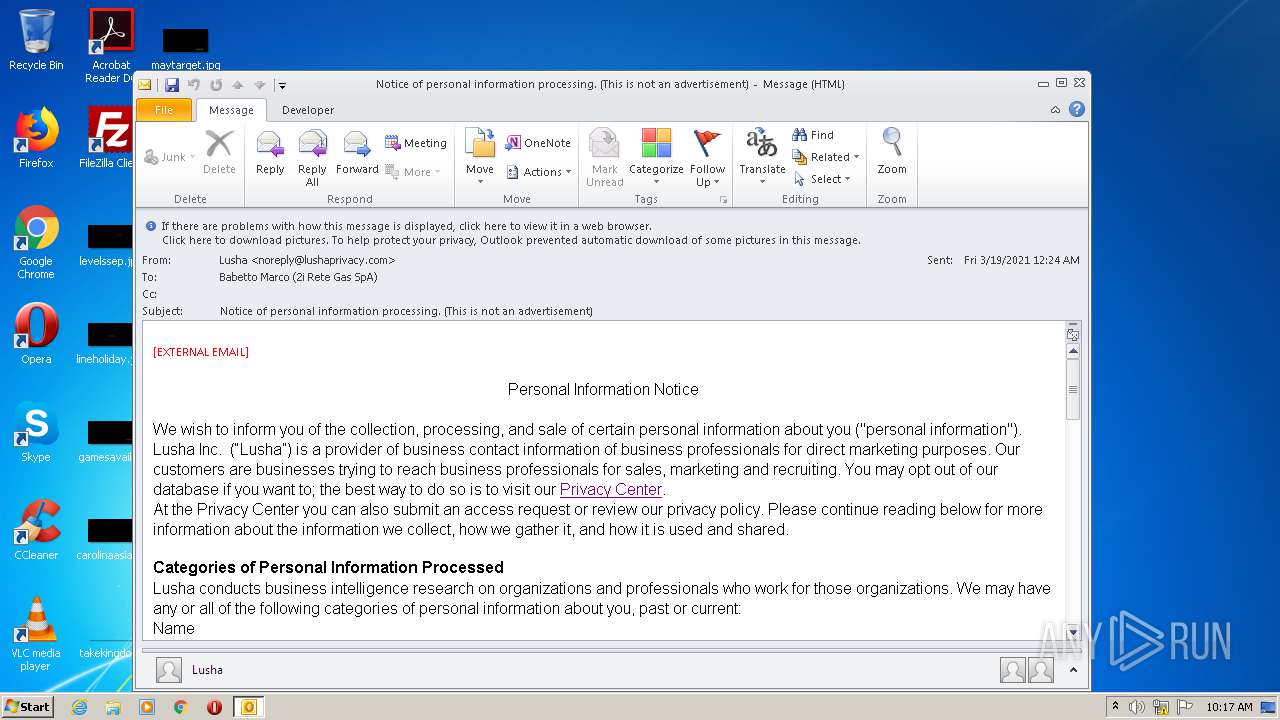Screen dimensions: 1280x720
Task: Open Outlook Help question mark icon
Action: point(1077,110)
